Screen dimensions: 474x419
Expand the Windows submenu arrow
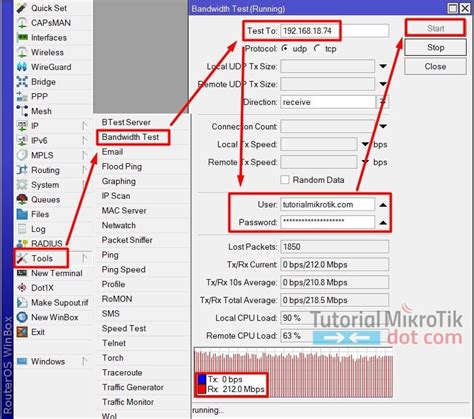pos(85,361)
